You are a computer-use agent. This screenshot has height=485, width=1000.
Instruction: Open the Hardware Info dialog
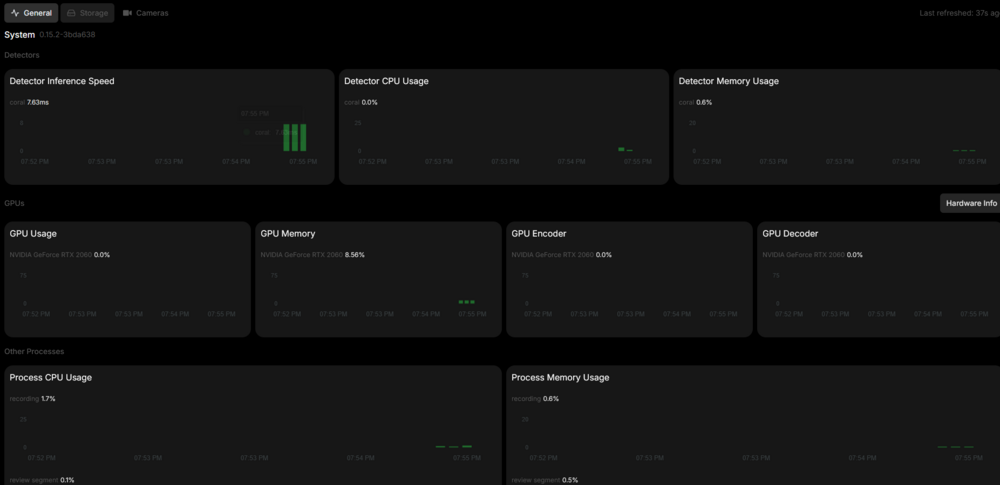(x=971, y=203)
